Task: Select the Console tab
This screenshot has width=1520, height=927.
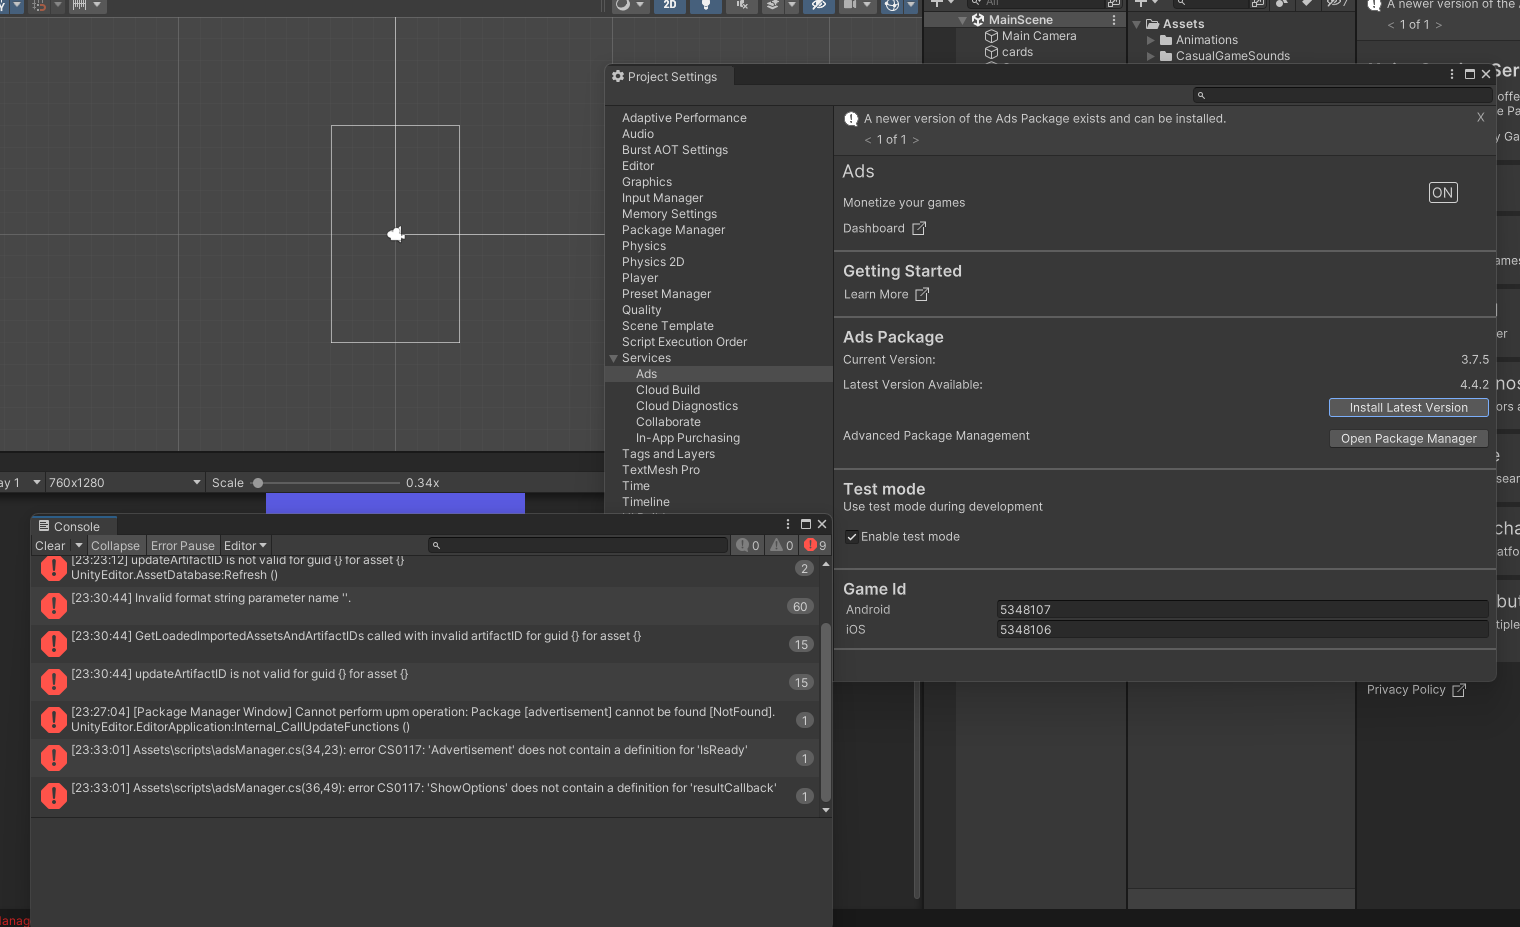Action: point(74,526)
